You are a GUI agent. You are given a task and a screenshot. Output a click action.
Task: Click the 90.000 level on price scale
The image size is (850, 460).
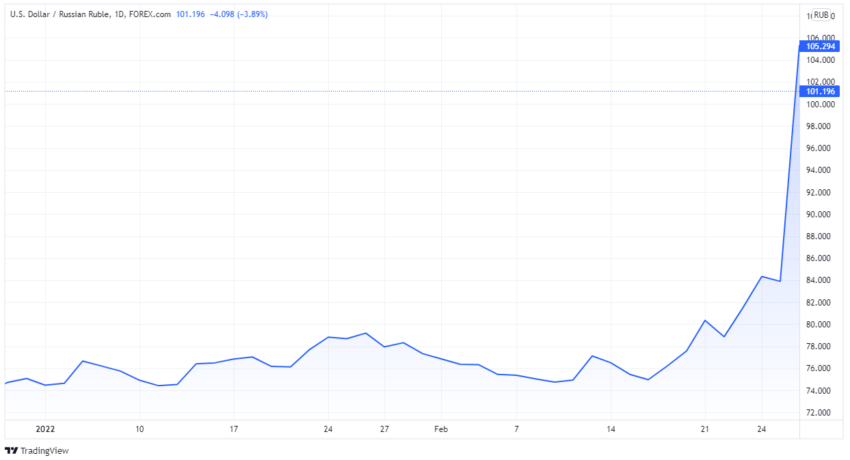[x=819, y=215]
